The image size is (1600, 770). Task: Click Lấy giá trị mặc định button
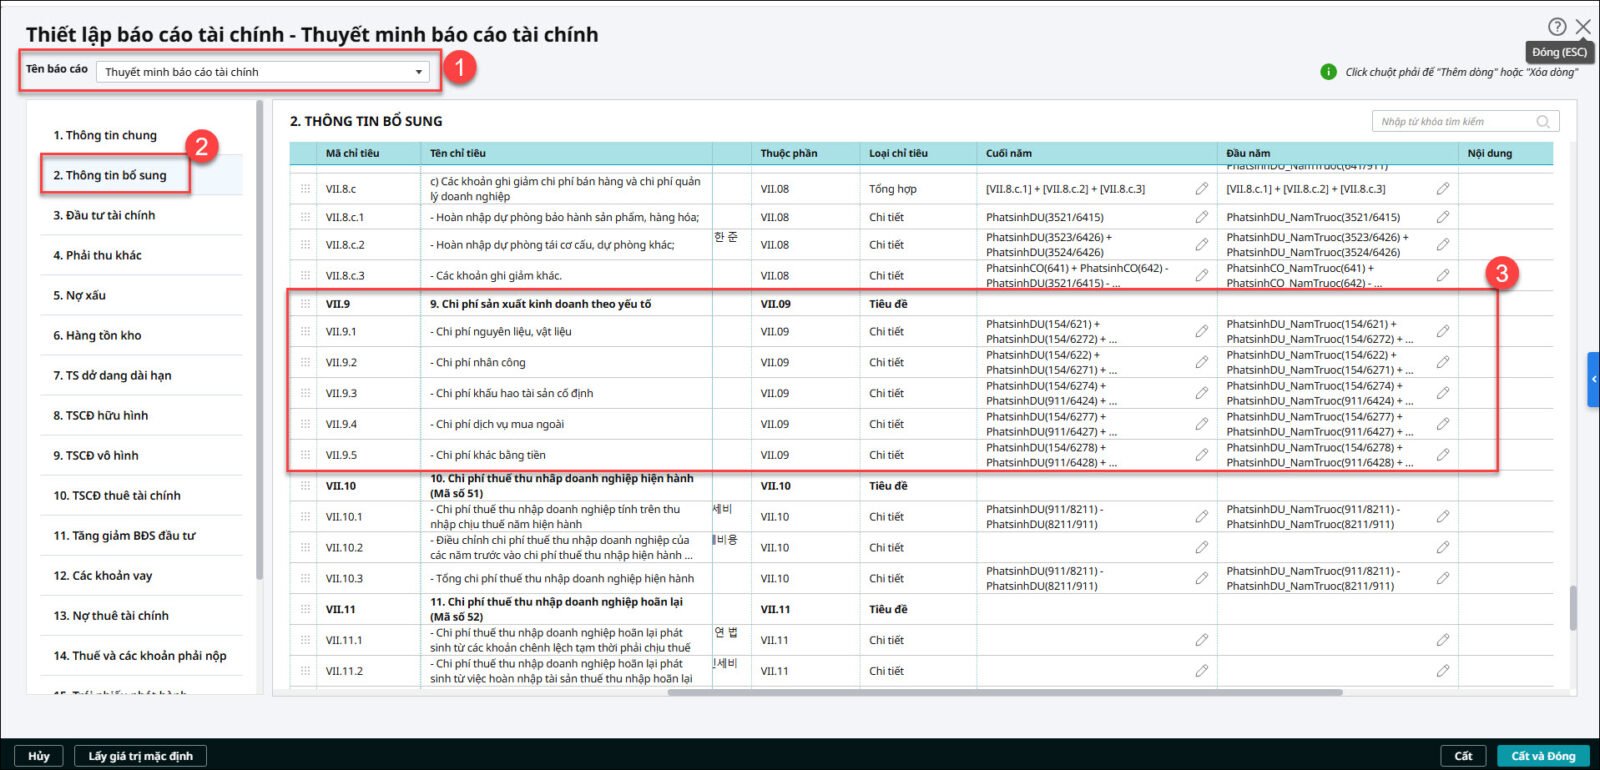point(141,756)
